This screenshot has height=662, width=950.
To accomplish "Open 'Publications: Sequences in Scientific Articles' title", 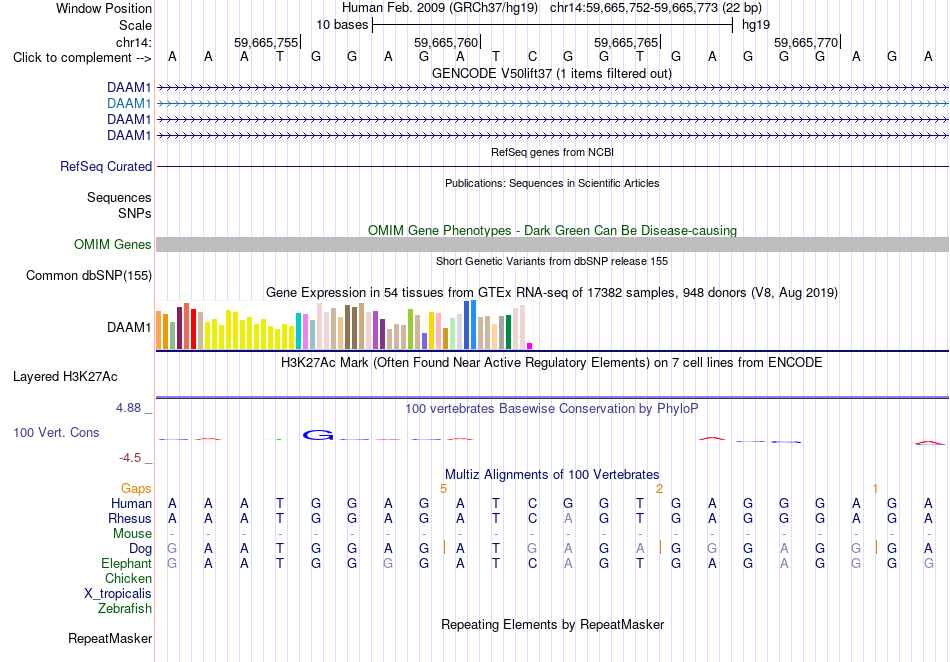I will [552, 183].
